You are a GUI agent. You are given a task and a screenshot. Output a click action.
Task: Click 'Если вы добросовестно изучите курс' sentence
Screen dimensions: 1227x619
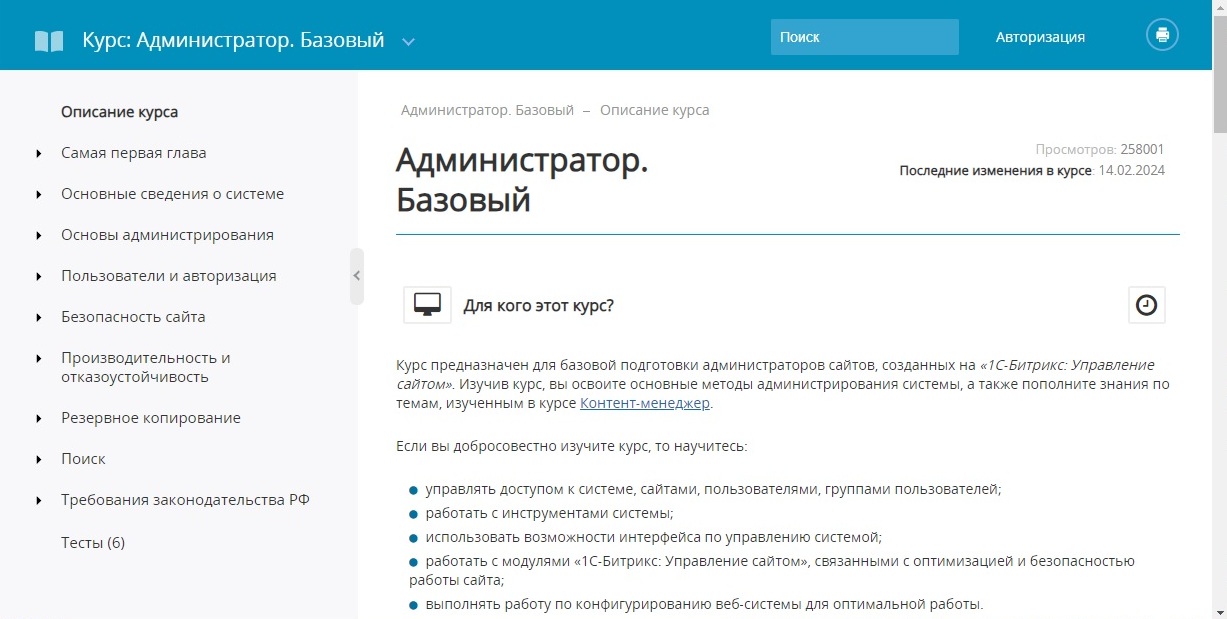571,445
